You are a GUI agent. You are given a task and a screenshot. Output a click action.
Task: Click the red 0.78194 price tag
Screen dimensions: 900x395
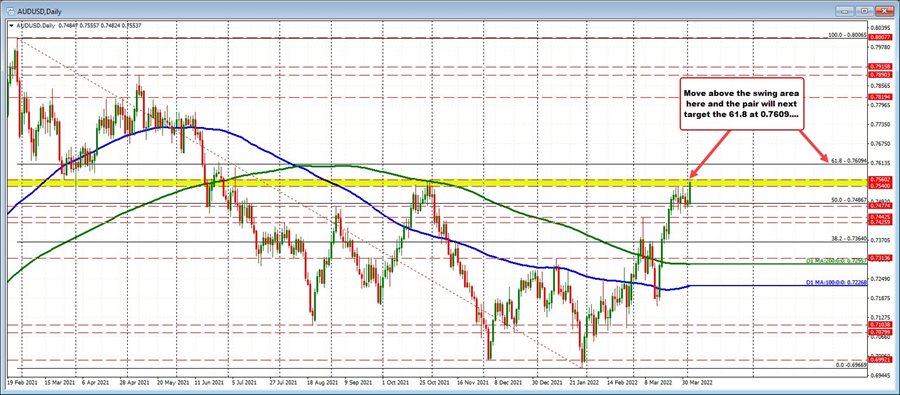pyautogui.click(x=879, y=98)
